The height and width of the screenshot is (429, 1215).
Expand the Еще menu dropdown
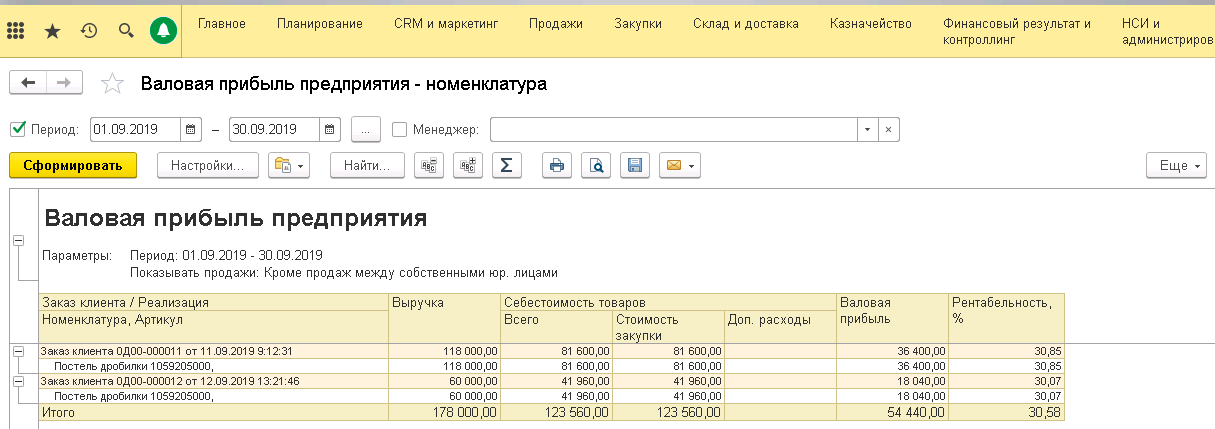pos(1176,166)
